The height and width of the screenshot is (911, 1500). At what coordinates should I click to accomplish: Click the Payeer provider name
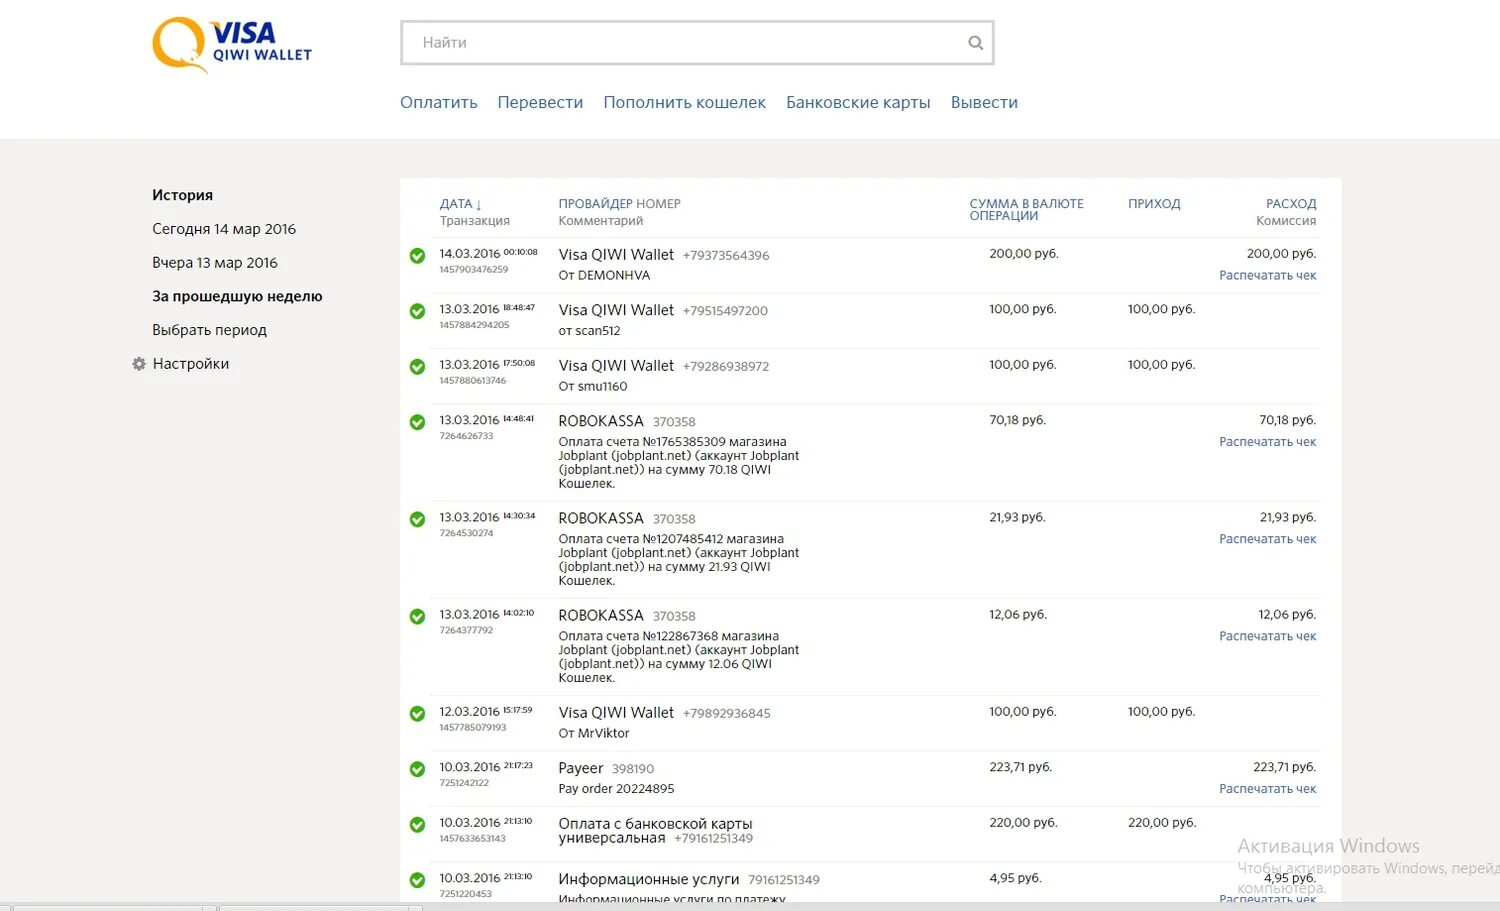[581, 768]
